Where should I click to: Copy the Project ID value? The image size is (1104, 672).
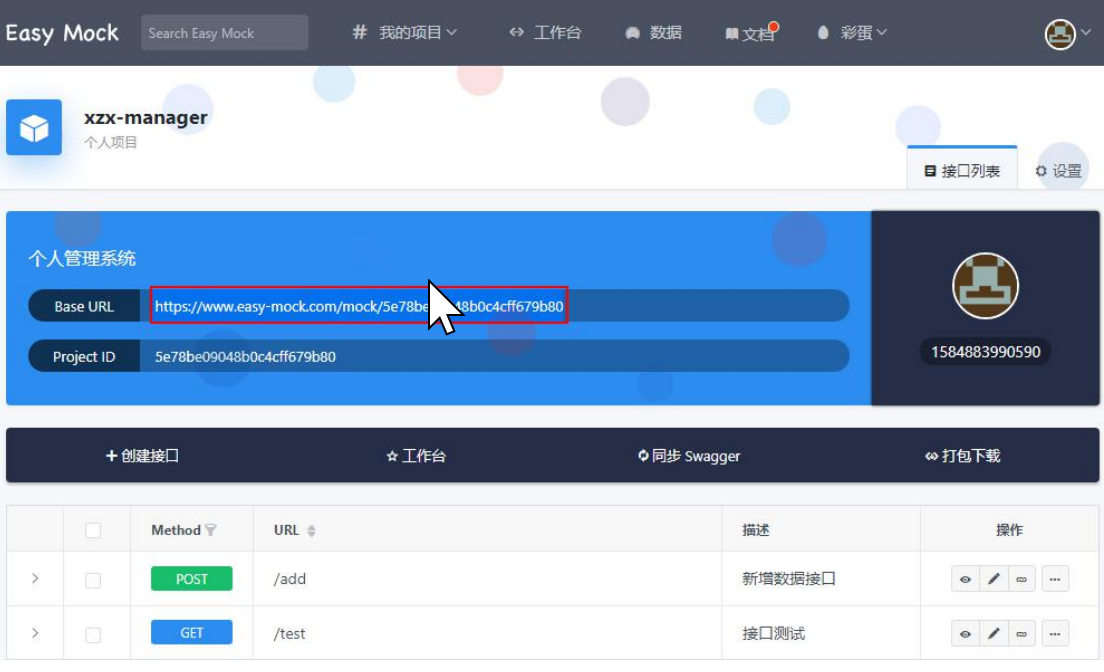tap(245, 356)
